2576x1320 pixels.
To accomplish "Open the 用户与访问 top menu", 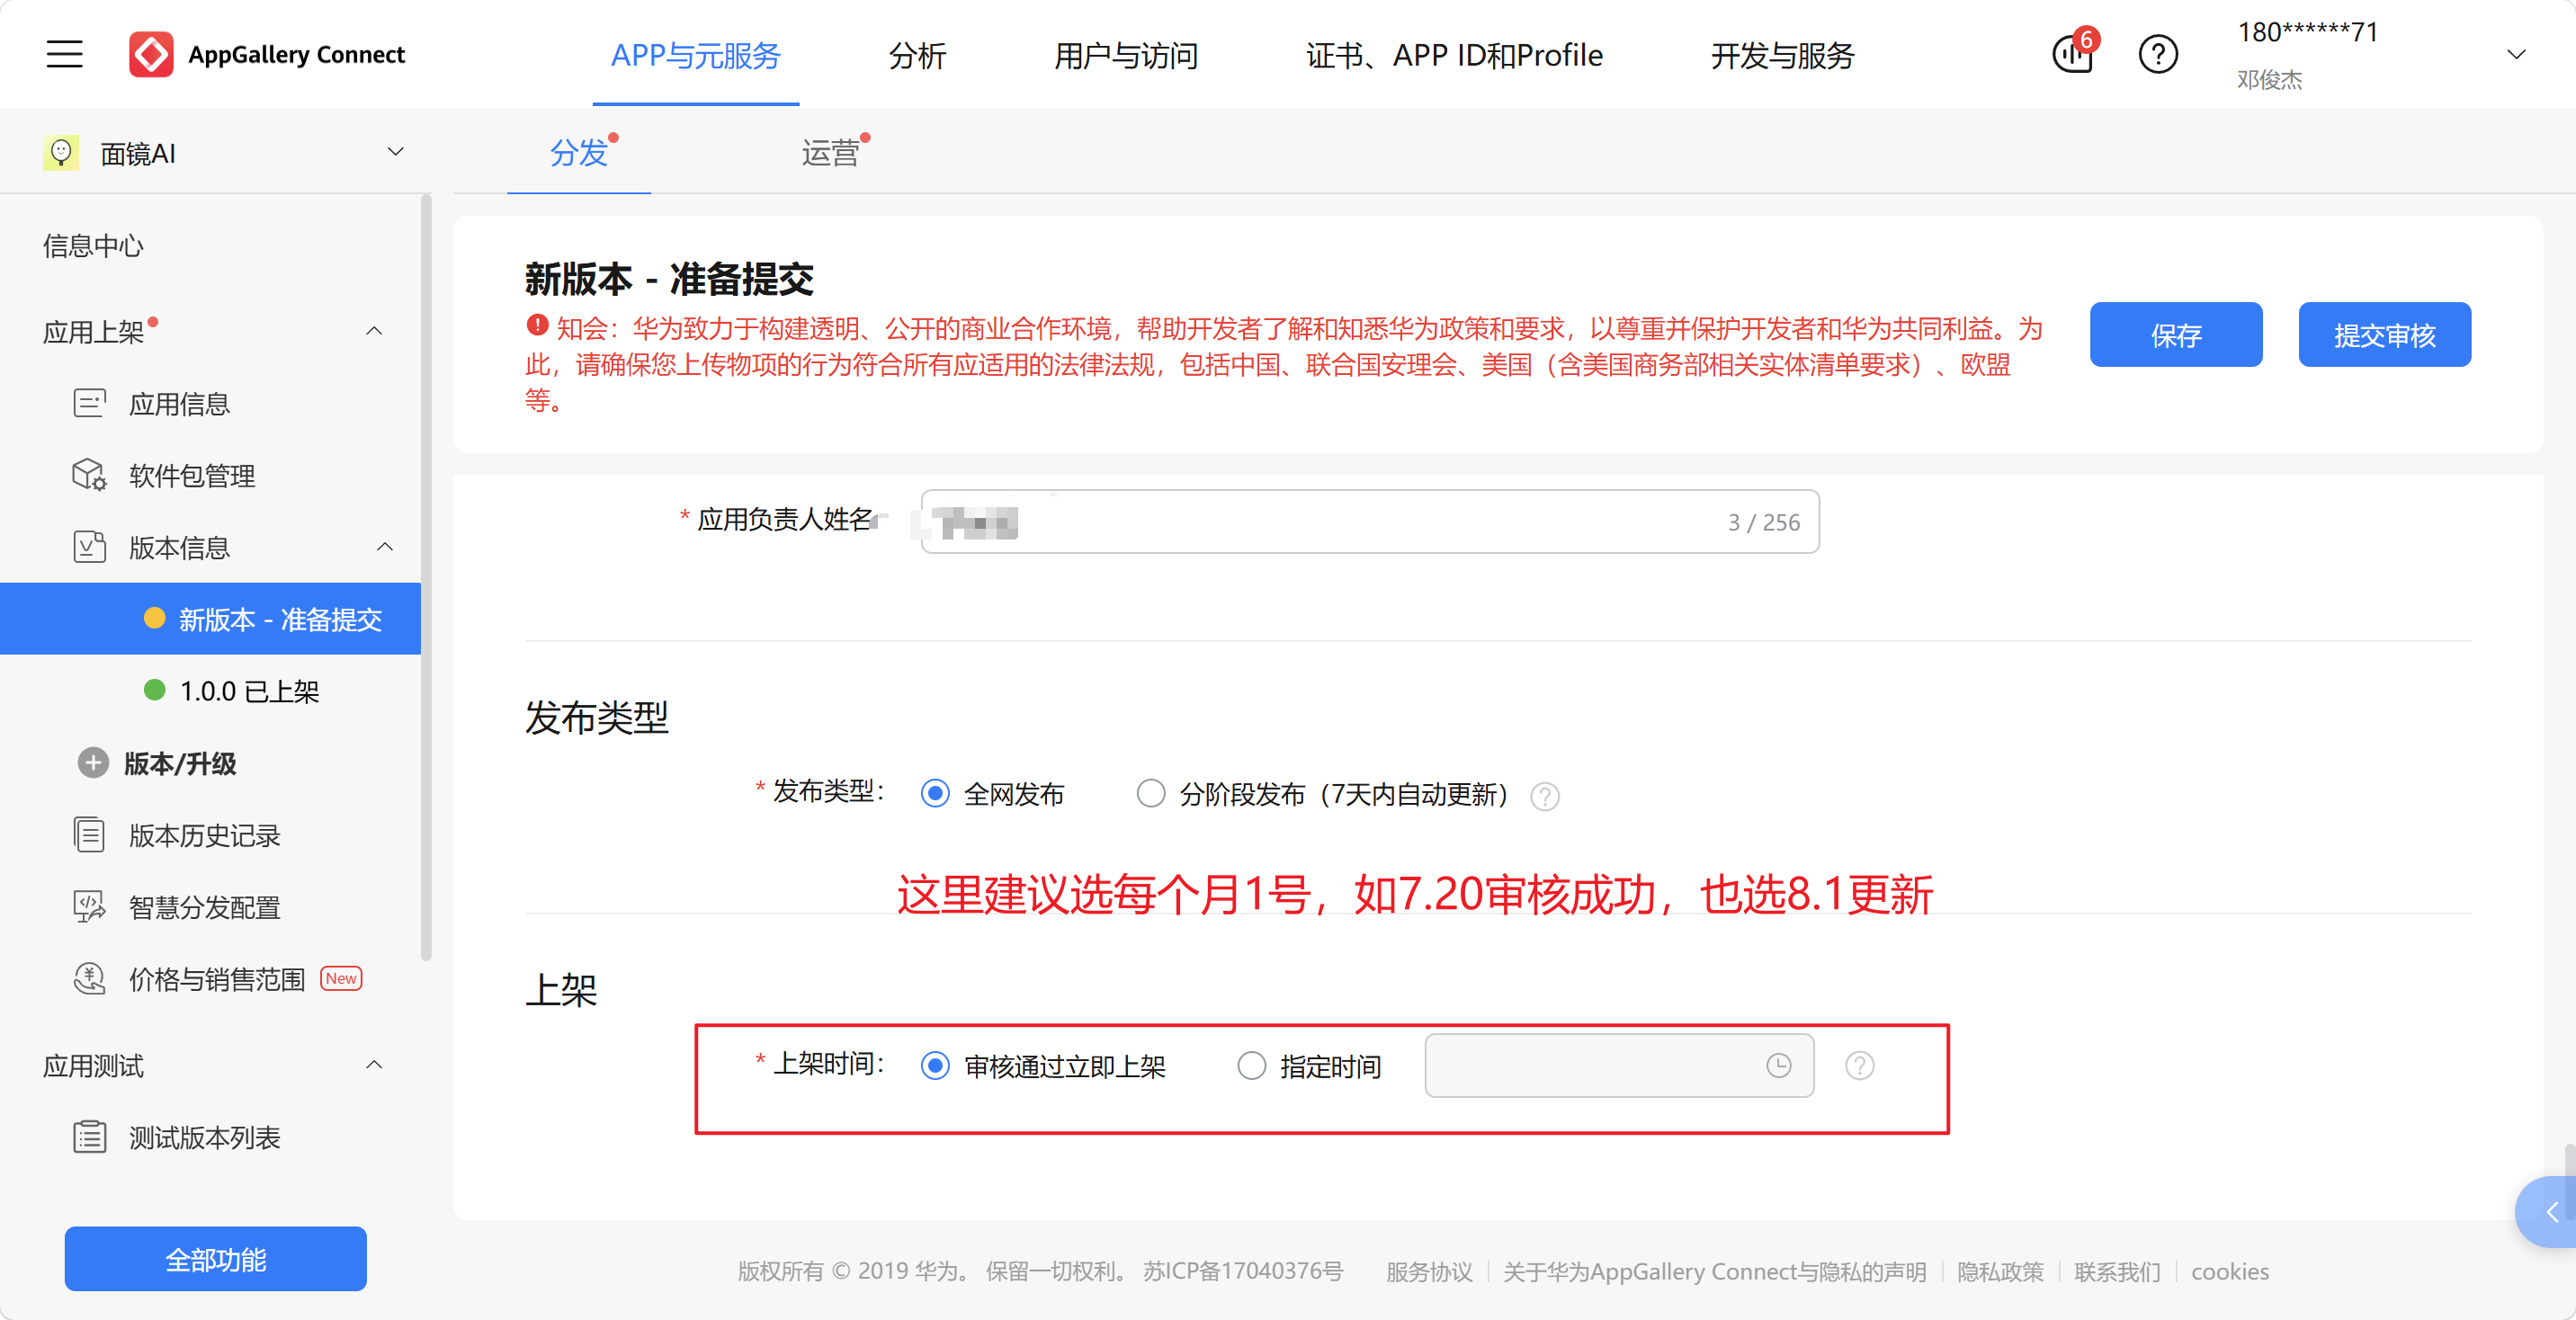I will [1126, 55].
